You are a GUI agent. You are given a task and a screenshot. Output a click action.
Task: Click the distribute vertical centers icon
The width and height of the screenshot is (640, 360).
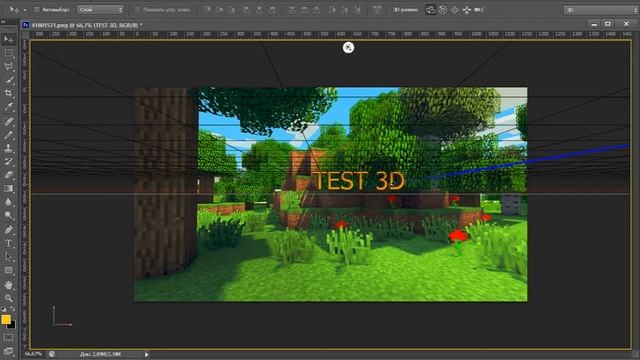(304, 10)
